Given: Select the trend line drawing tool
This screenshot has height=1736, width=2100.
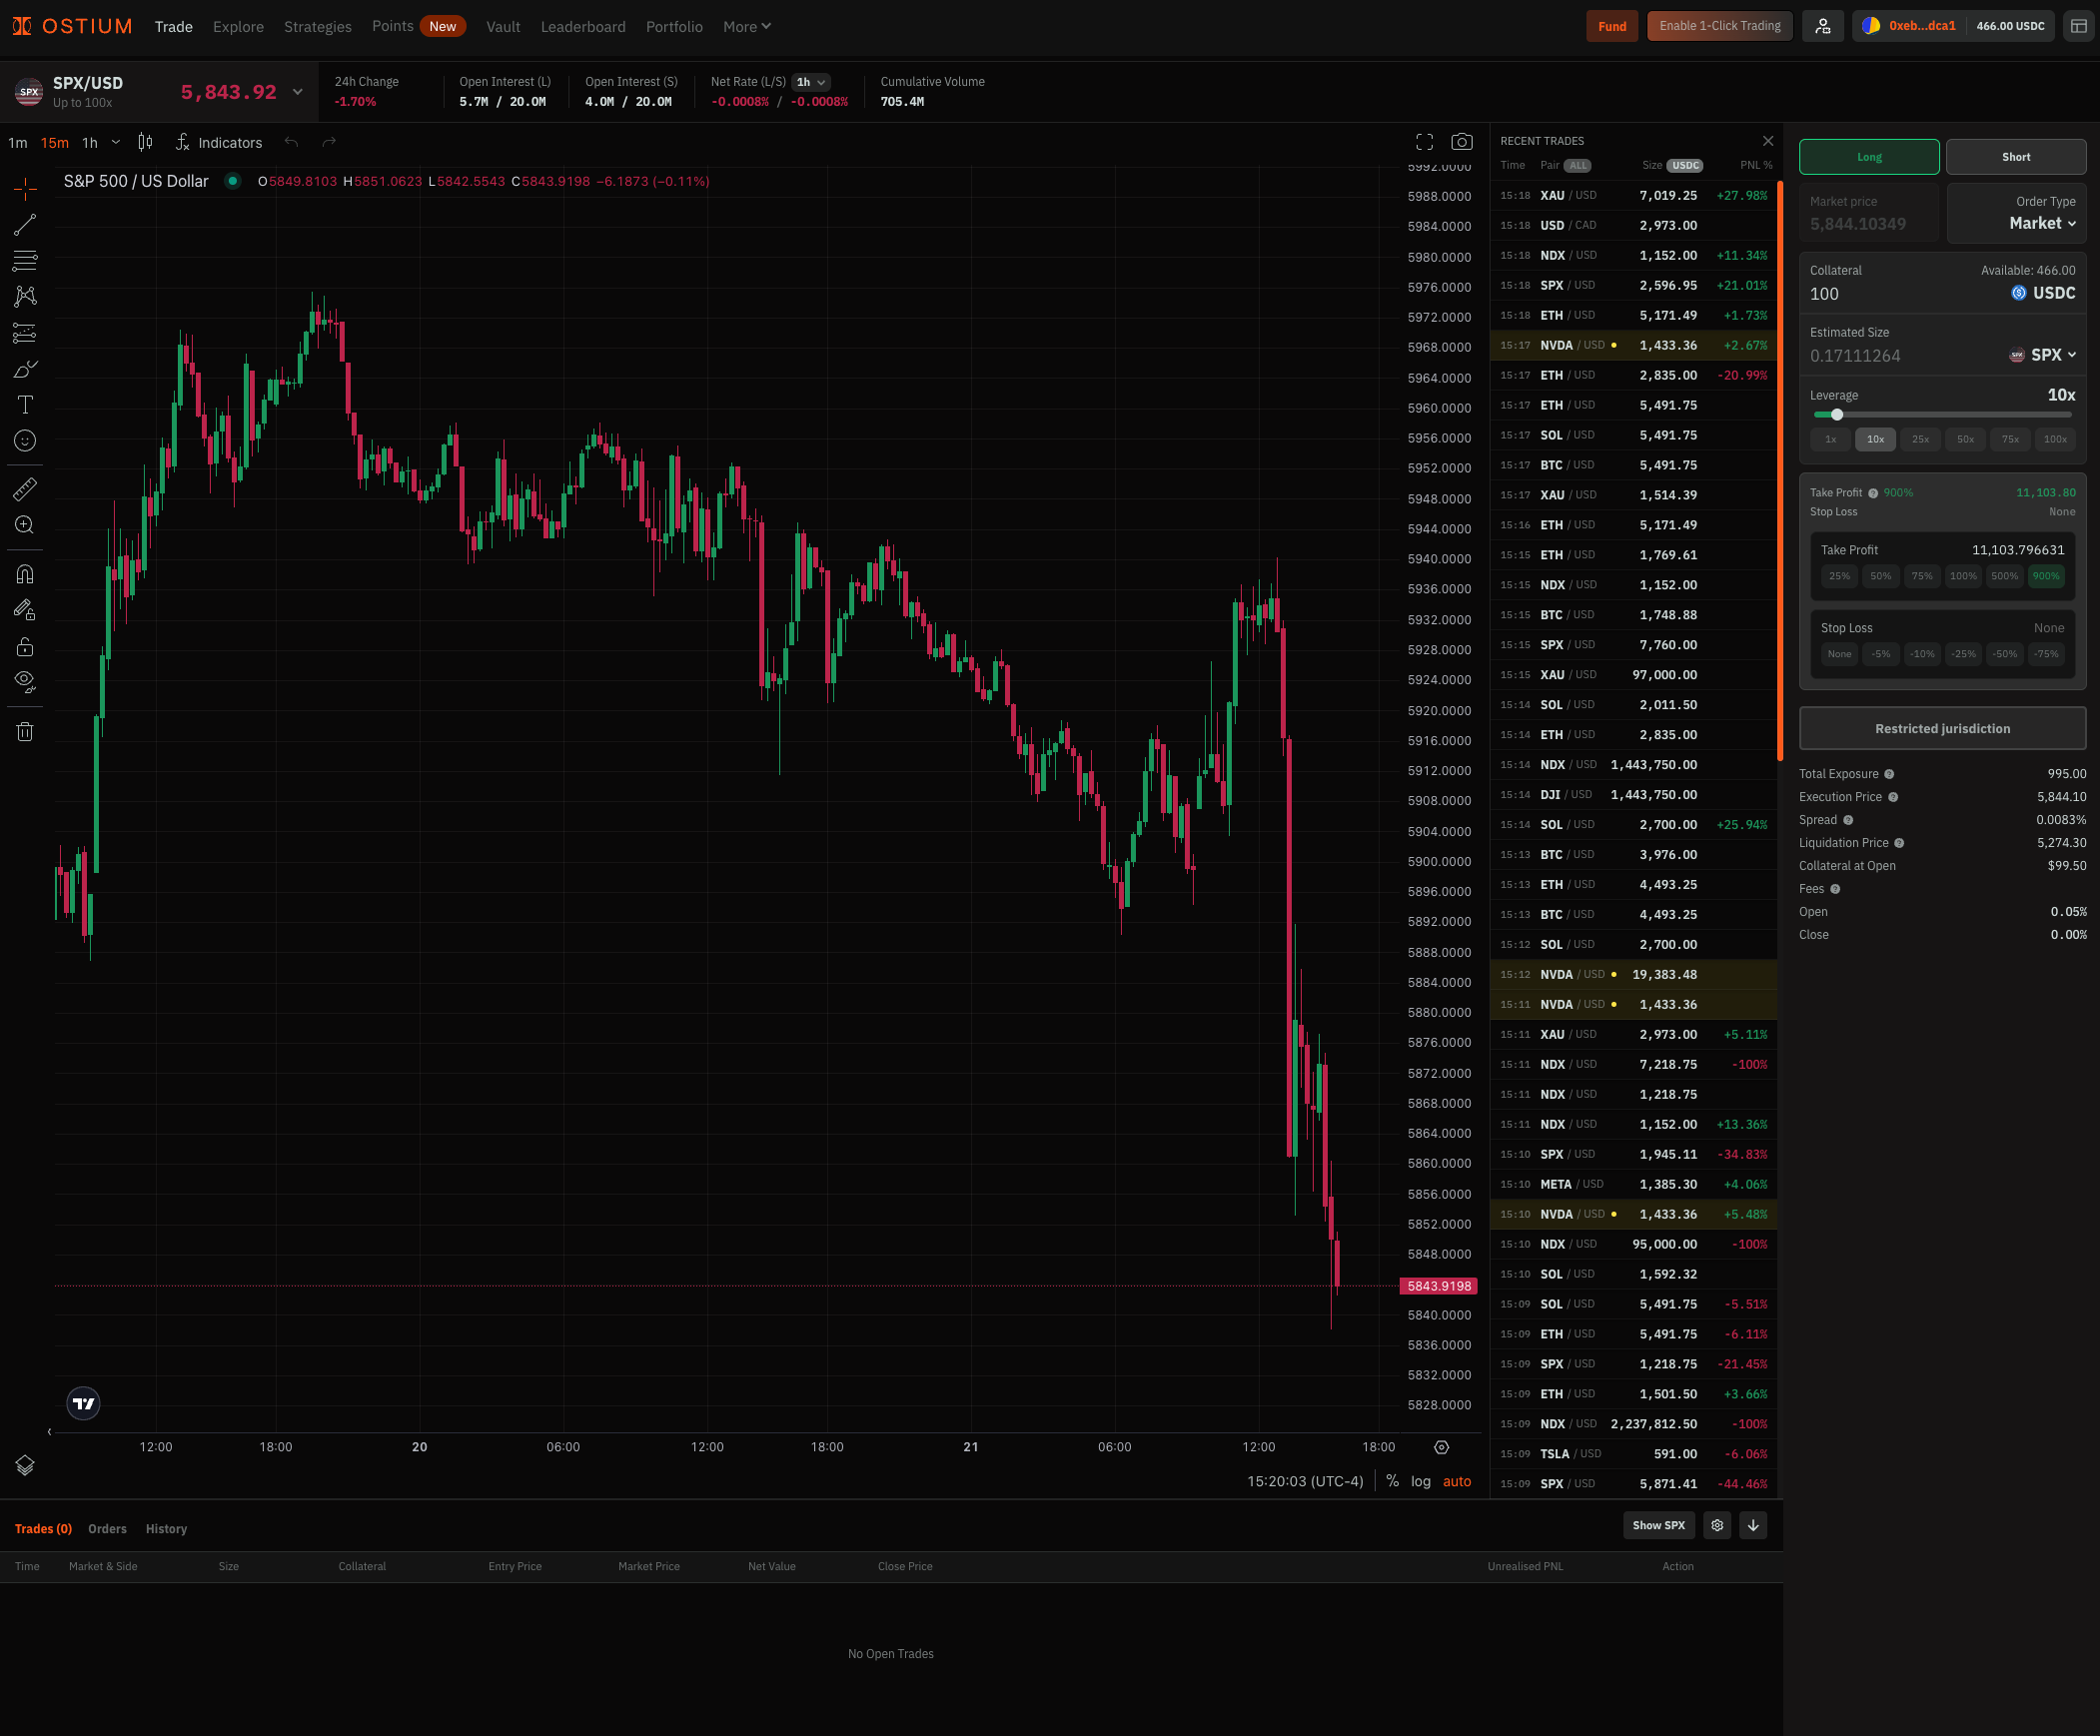Looking at the screenshot, I should click(24, 224).
